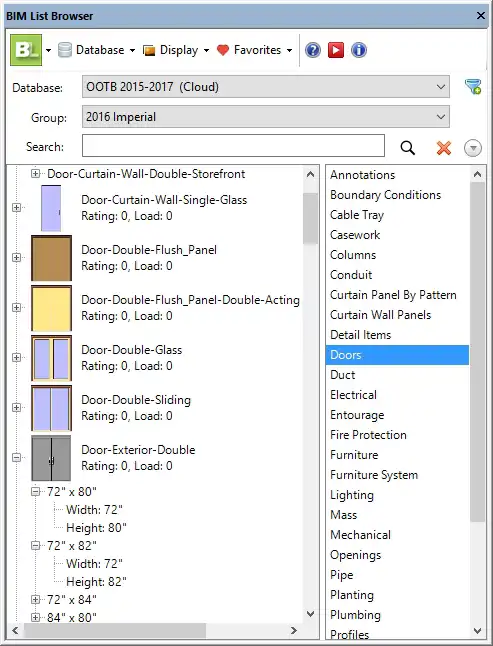Select the Lighting category
493x646 pixels.
(397, 495)
